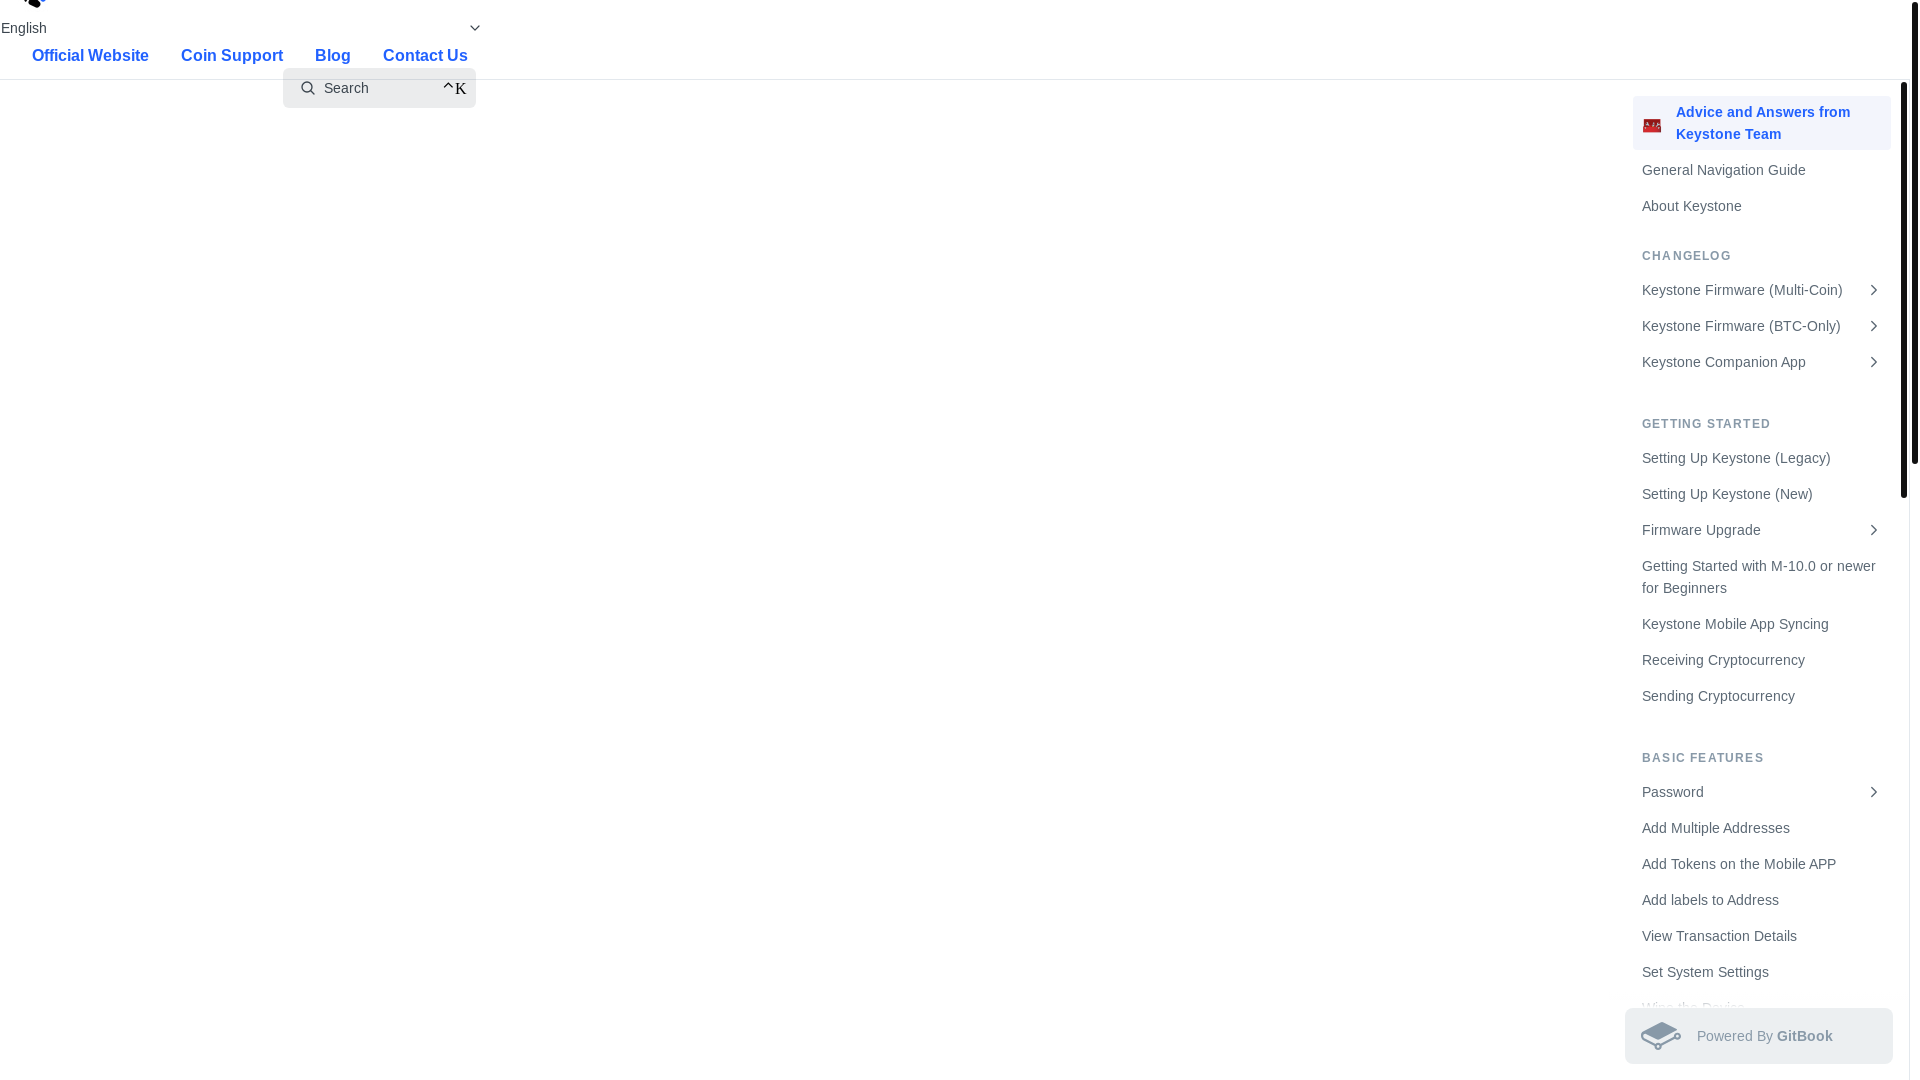Screen dimensions: 1920x1080
Task: Click the GitBook logo icon
Action: click(x=1661, y=1036)
